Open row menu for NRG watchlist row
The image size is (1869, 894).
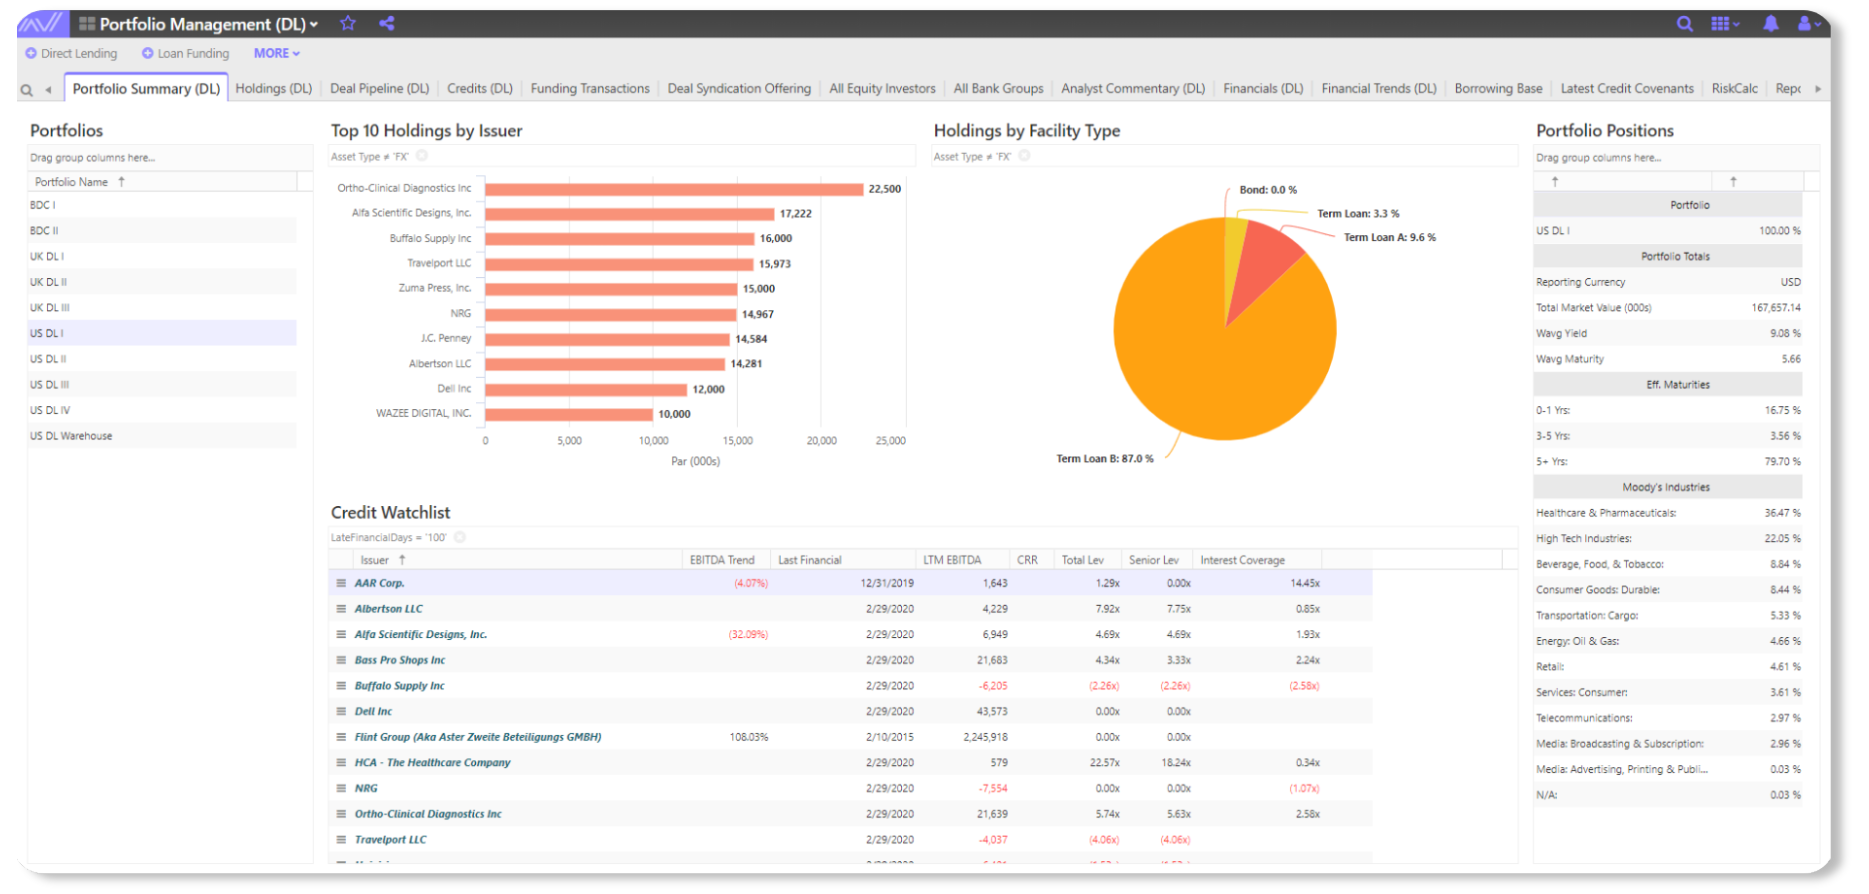point(341,788)
